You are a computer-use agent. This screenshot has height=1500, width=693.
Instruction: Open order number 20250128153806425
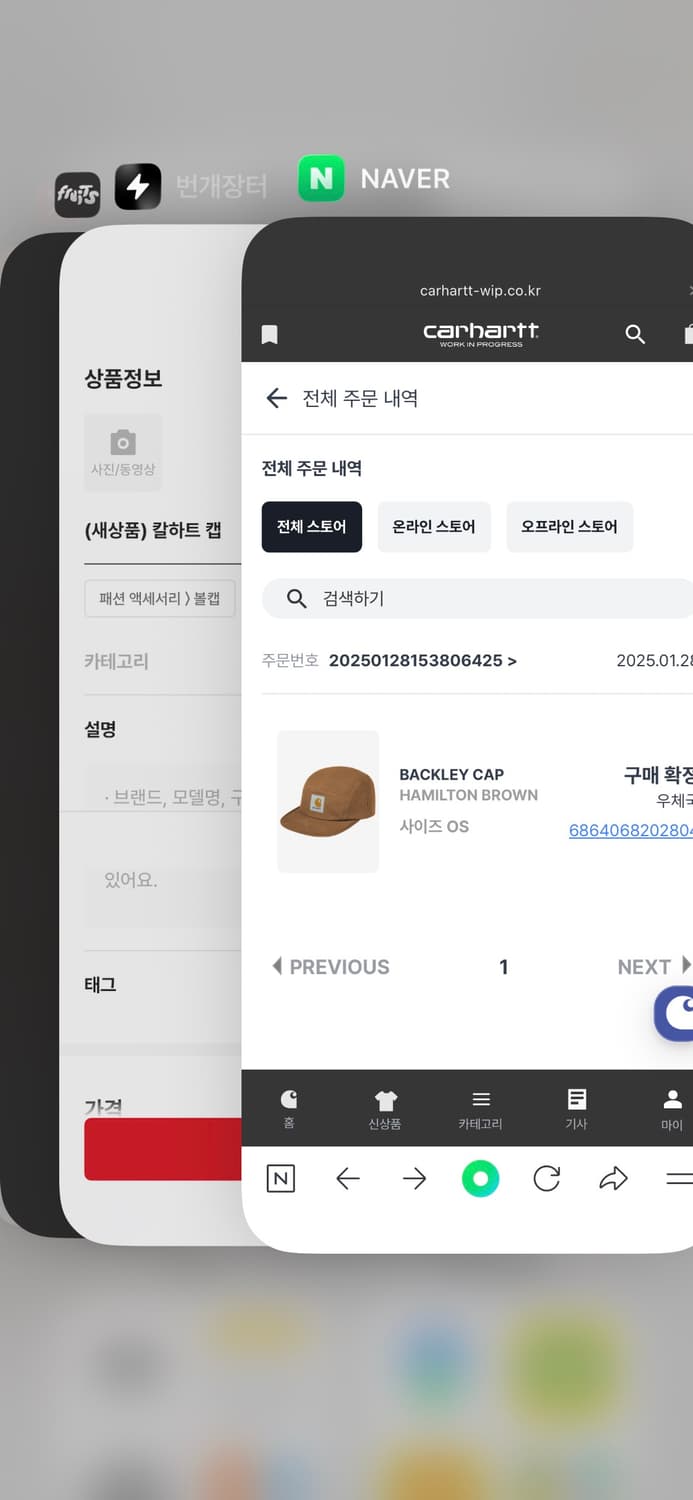(x=422, y=661)
